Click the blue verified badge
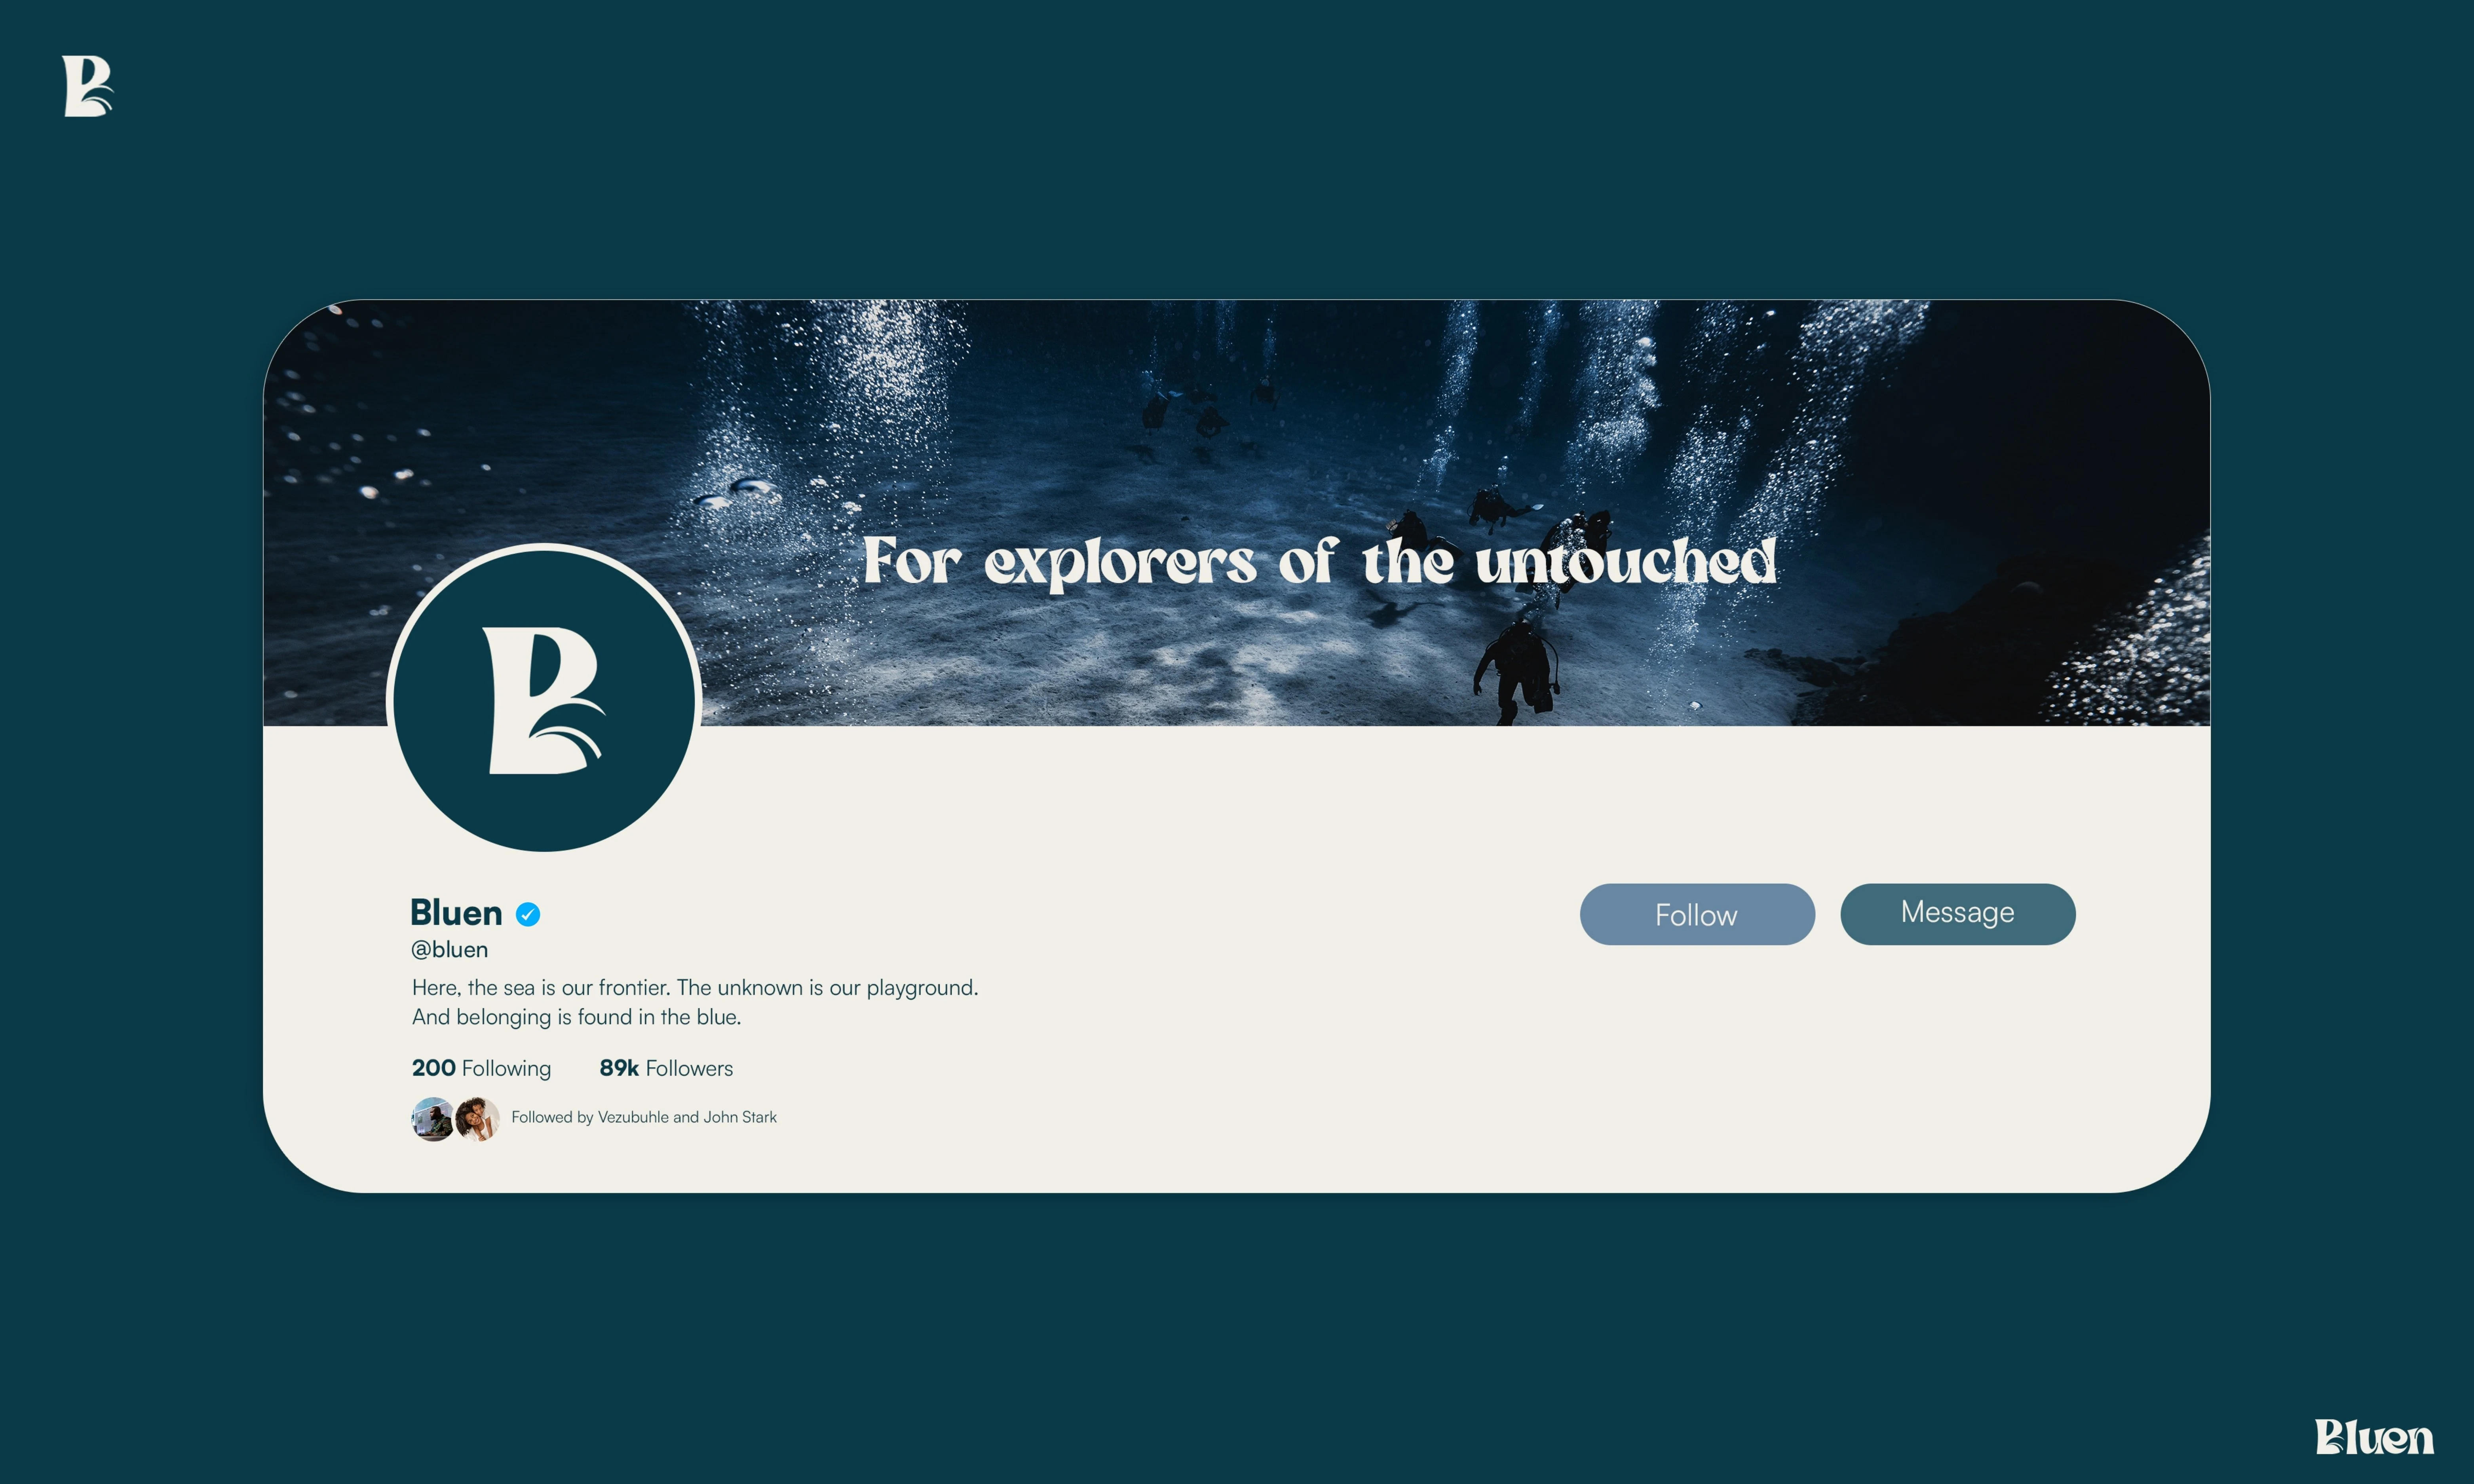 (528, 914)
